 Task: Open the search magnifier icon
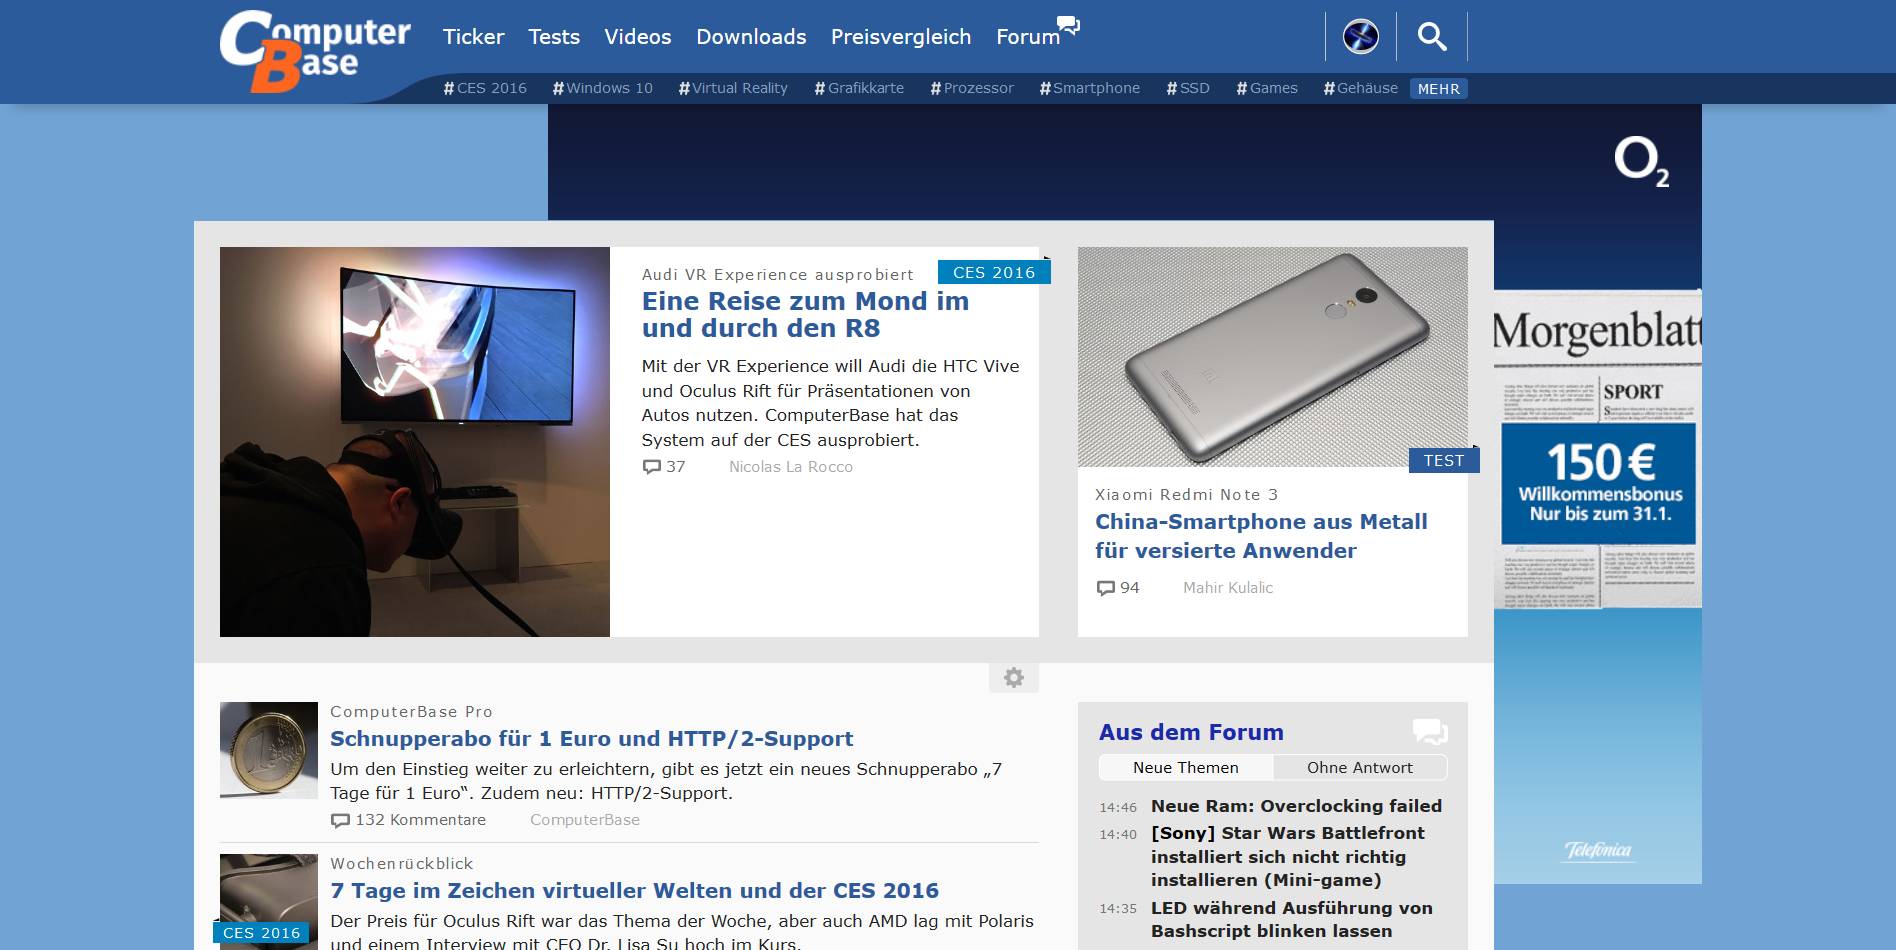pyautogui.click(x=1432, y=37)
